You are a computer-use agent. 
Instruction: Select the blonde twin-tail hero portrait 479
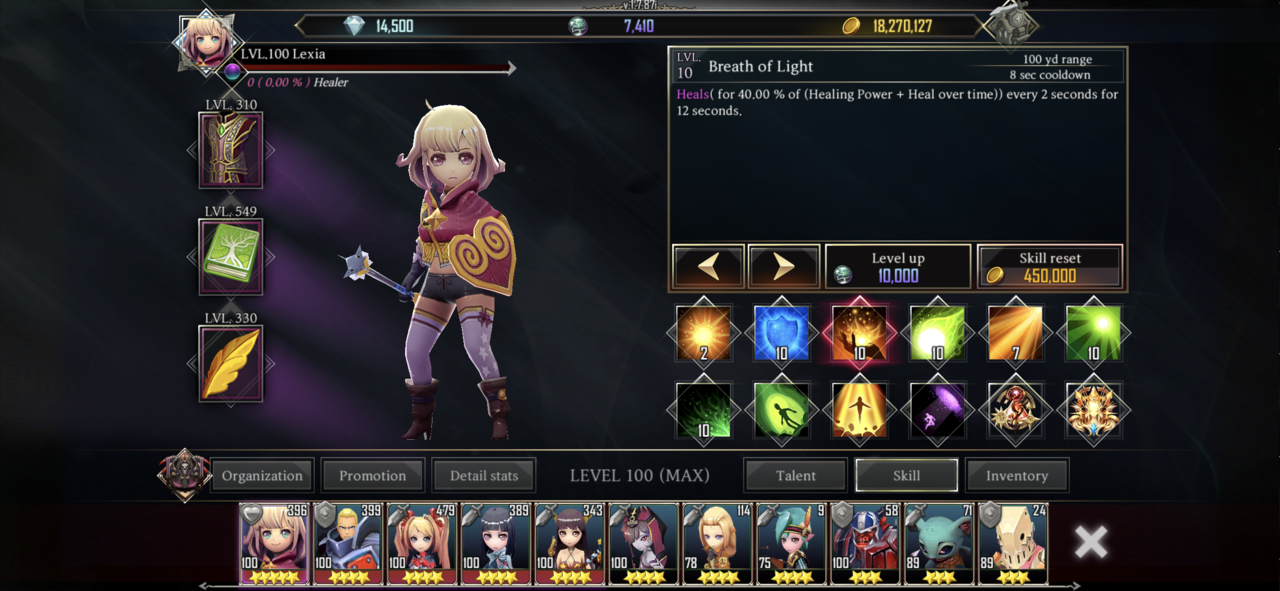[422, 544]
